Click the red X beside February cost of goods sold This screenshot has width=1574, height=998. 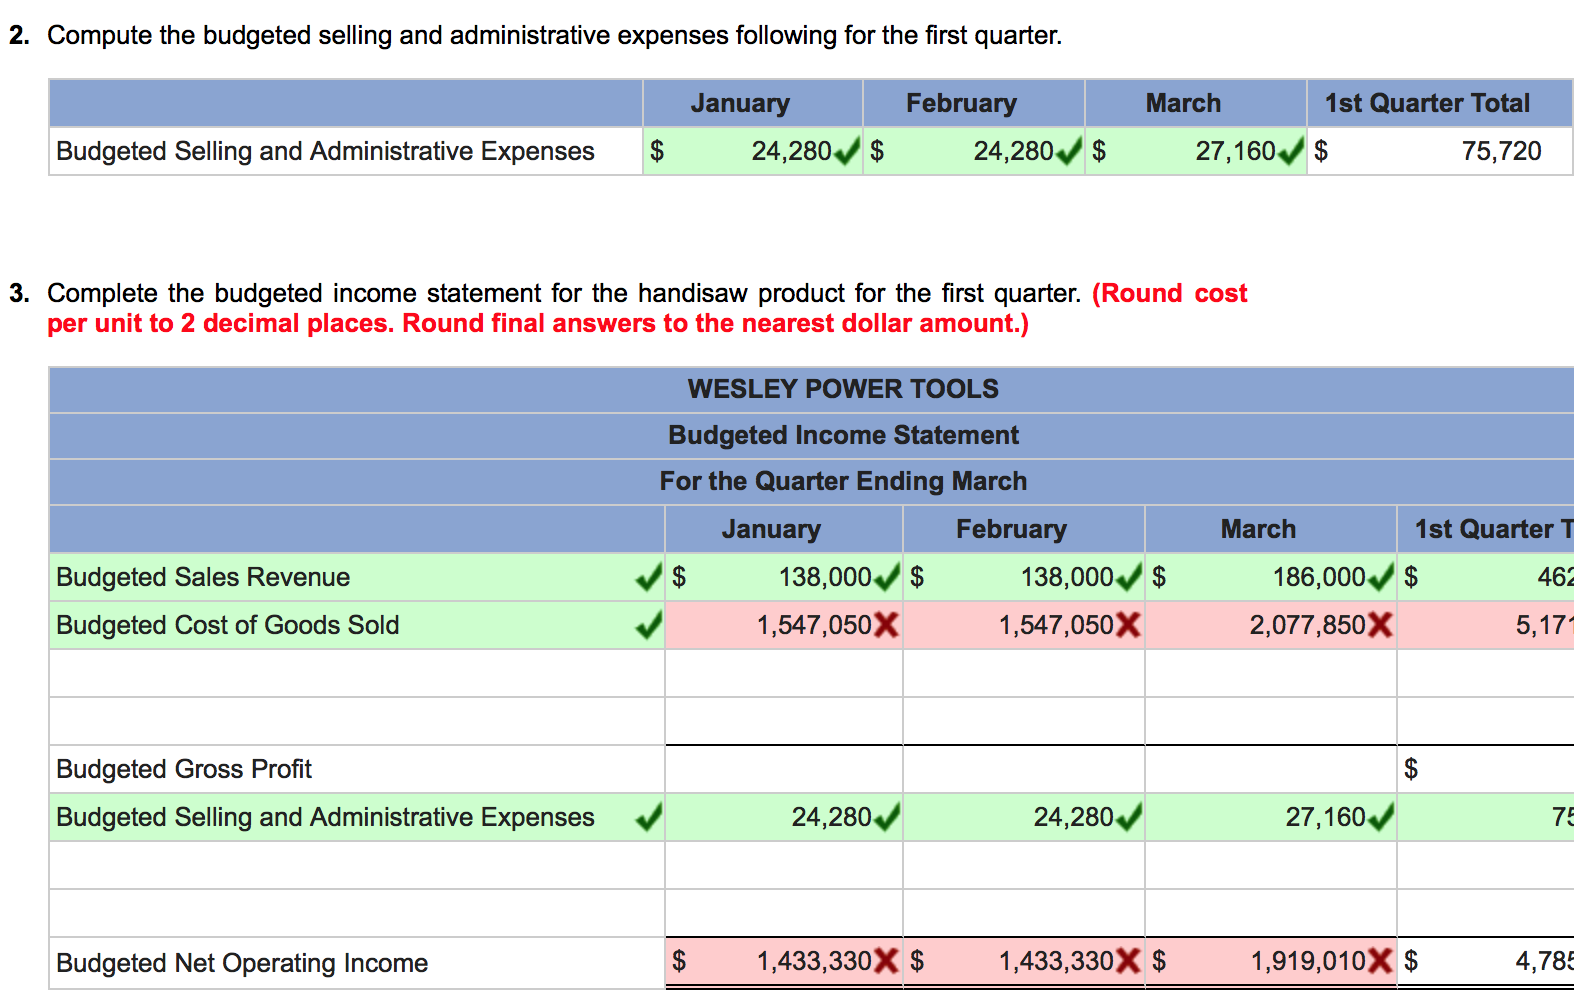tap(1128, 625)
